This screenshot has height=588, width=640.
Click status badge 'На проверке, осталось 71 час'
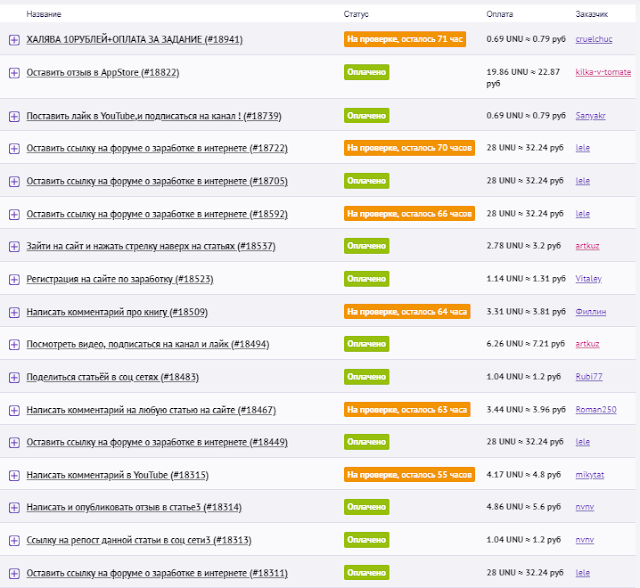[405, 39]
